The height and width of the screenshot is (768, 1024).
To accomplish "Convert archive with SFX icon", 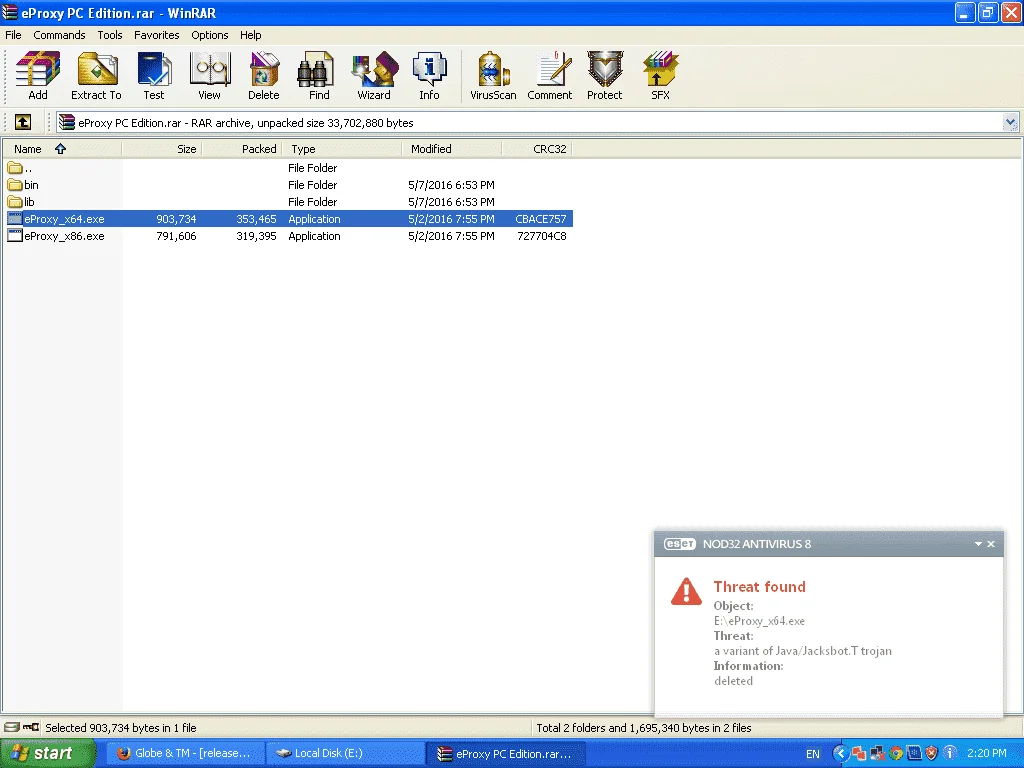I will click(660, 76).
